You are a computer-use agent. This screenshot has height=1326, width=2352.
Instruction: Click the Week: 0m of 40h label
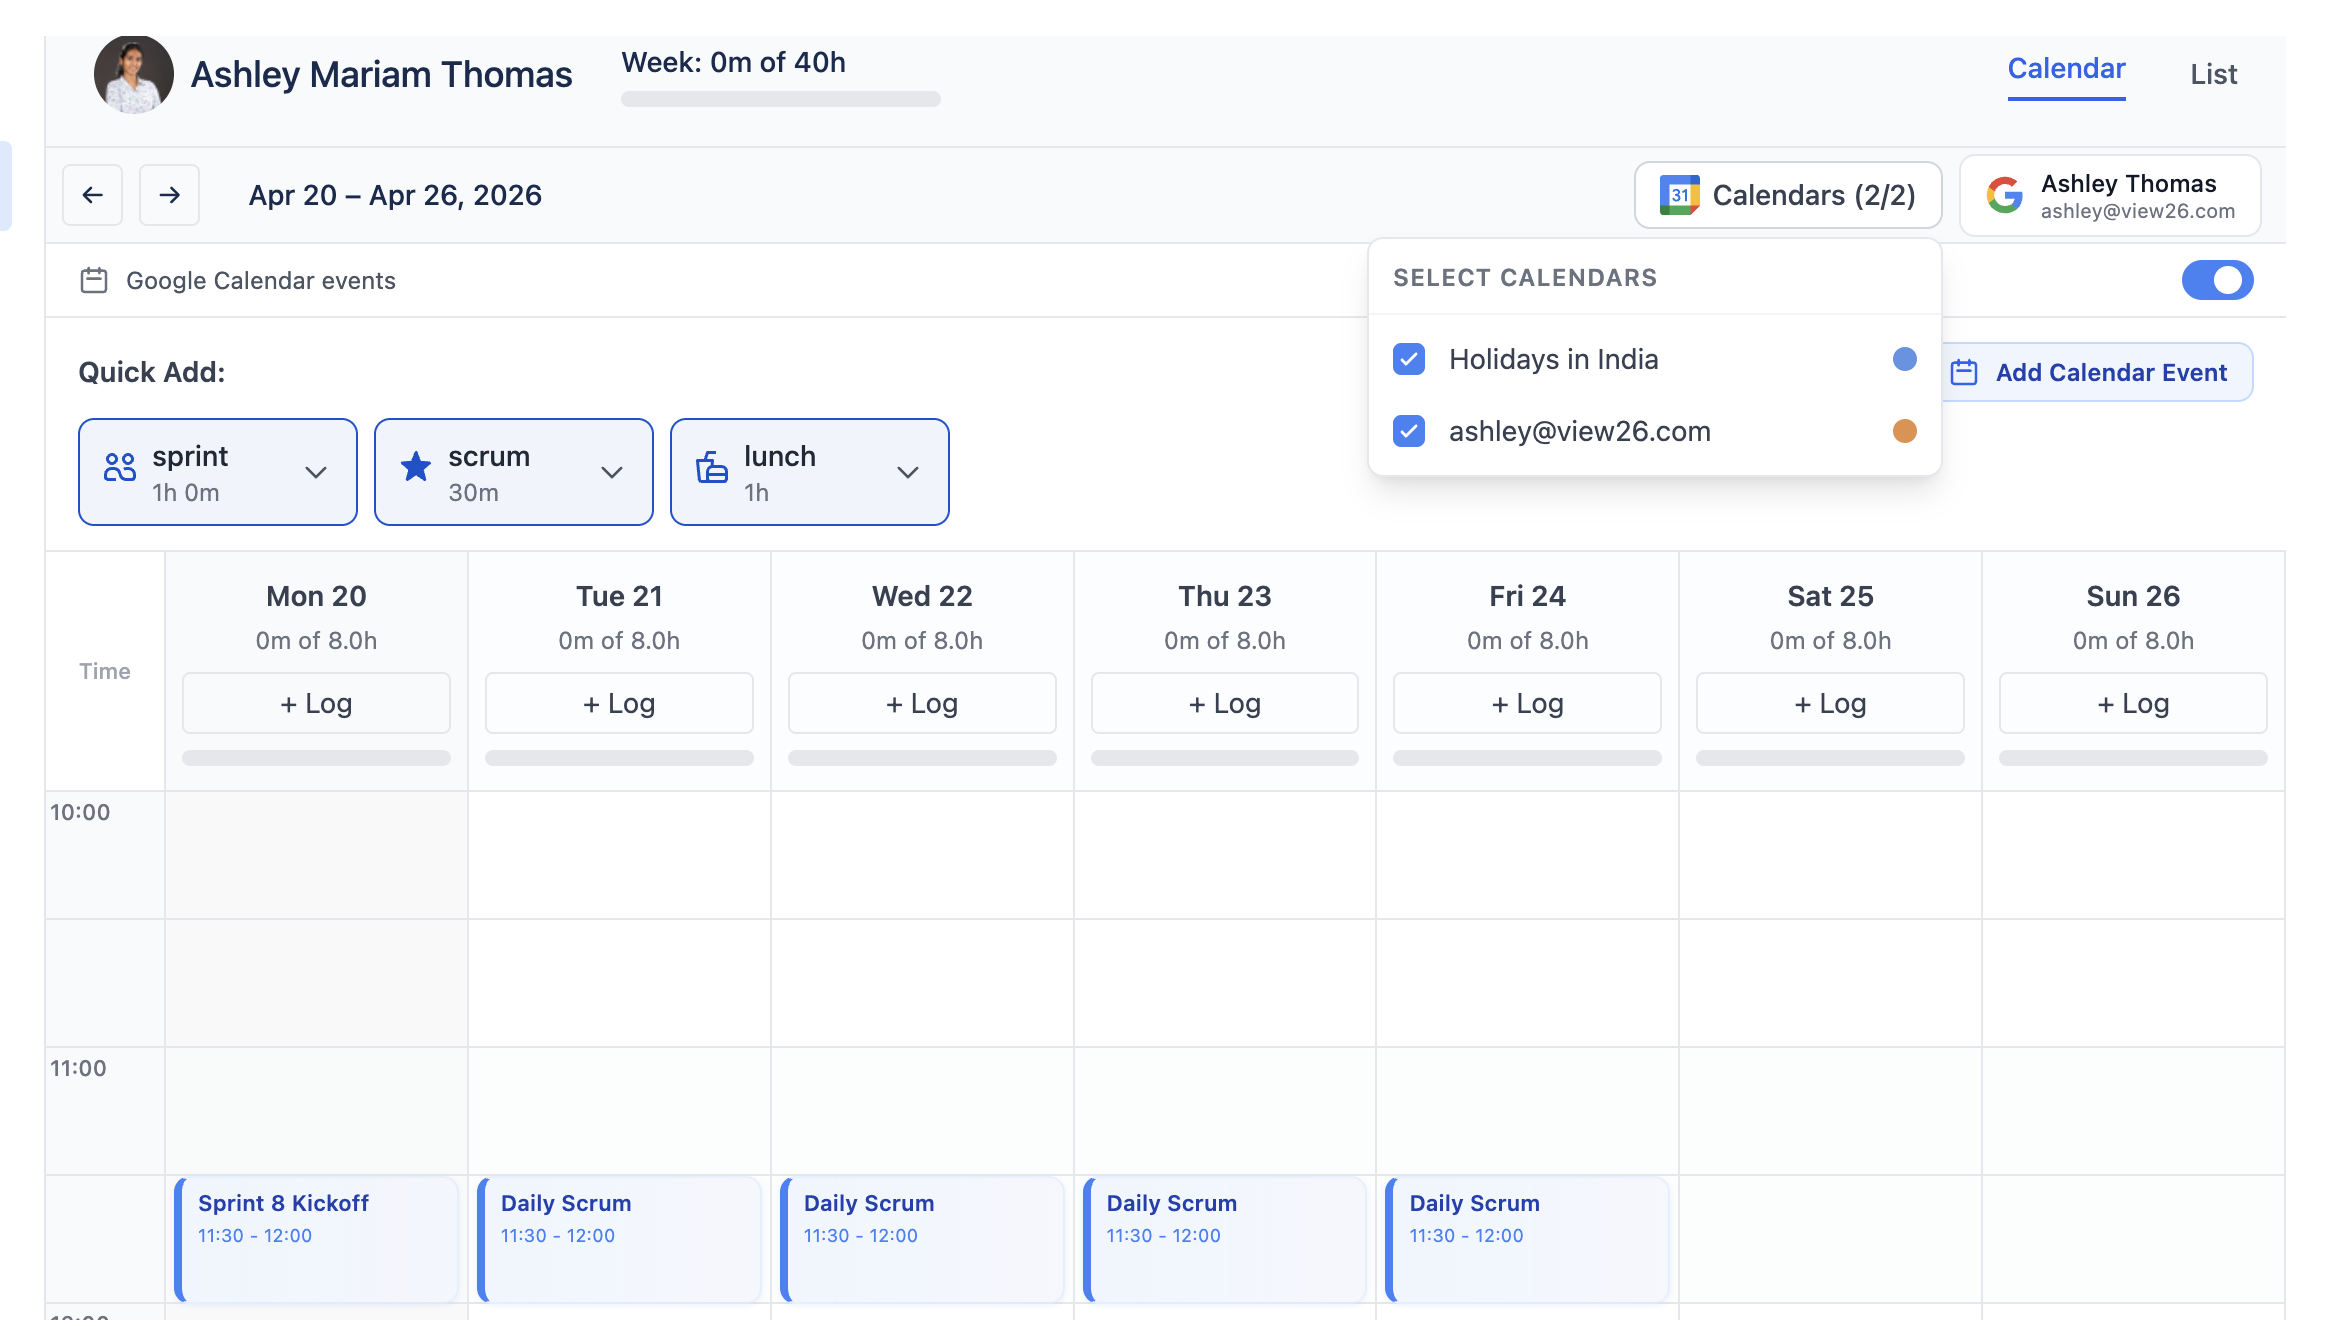[x=733, y=62]
